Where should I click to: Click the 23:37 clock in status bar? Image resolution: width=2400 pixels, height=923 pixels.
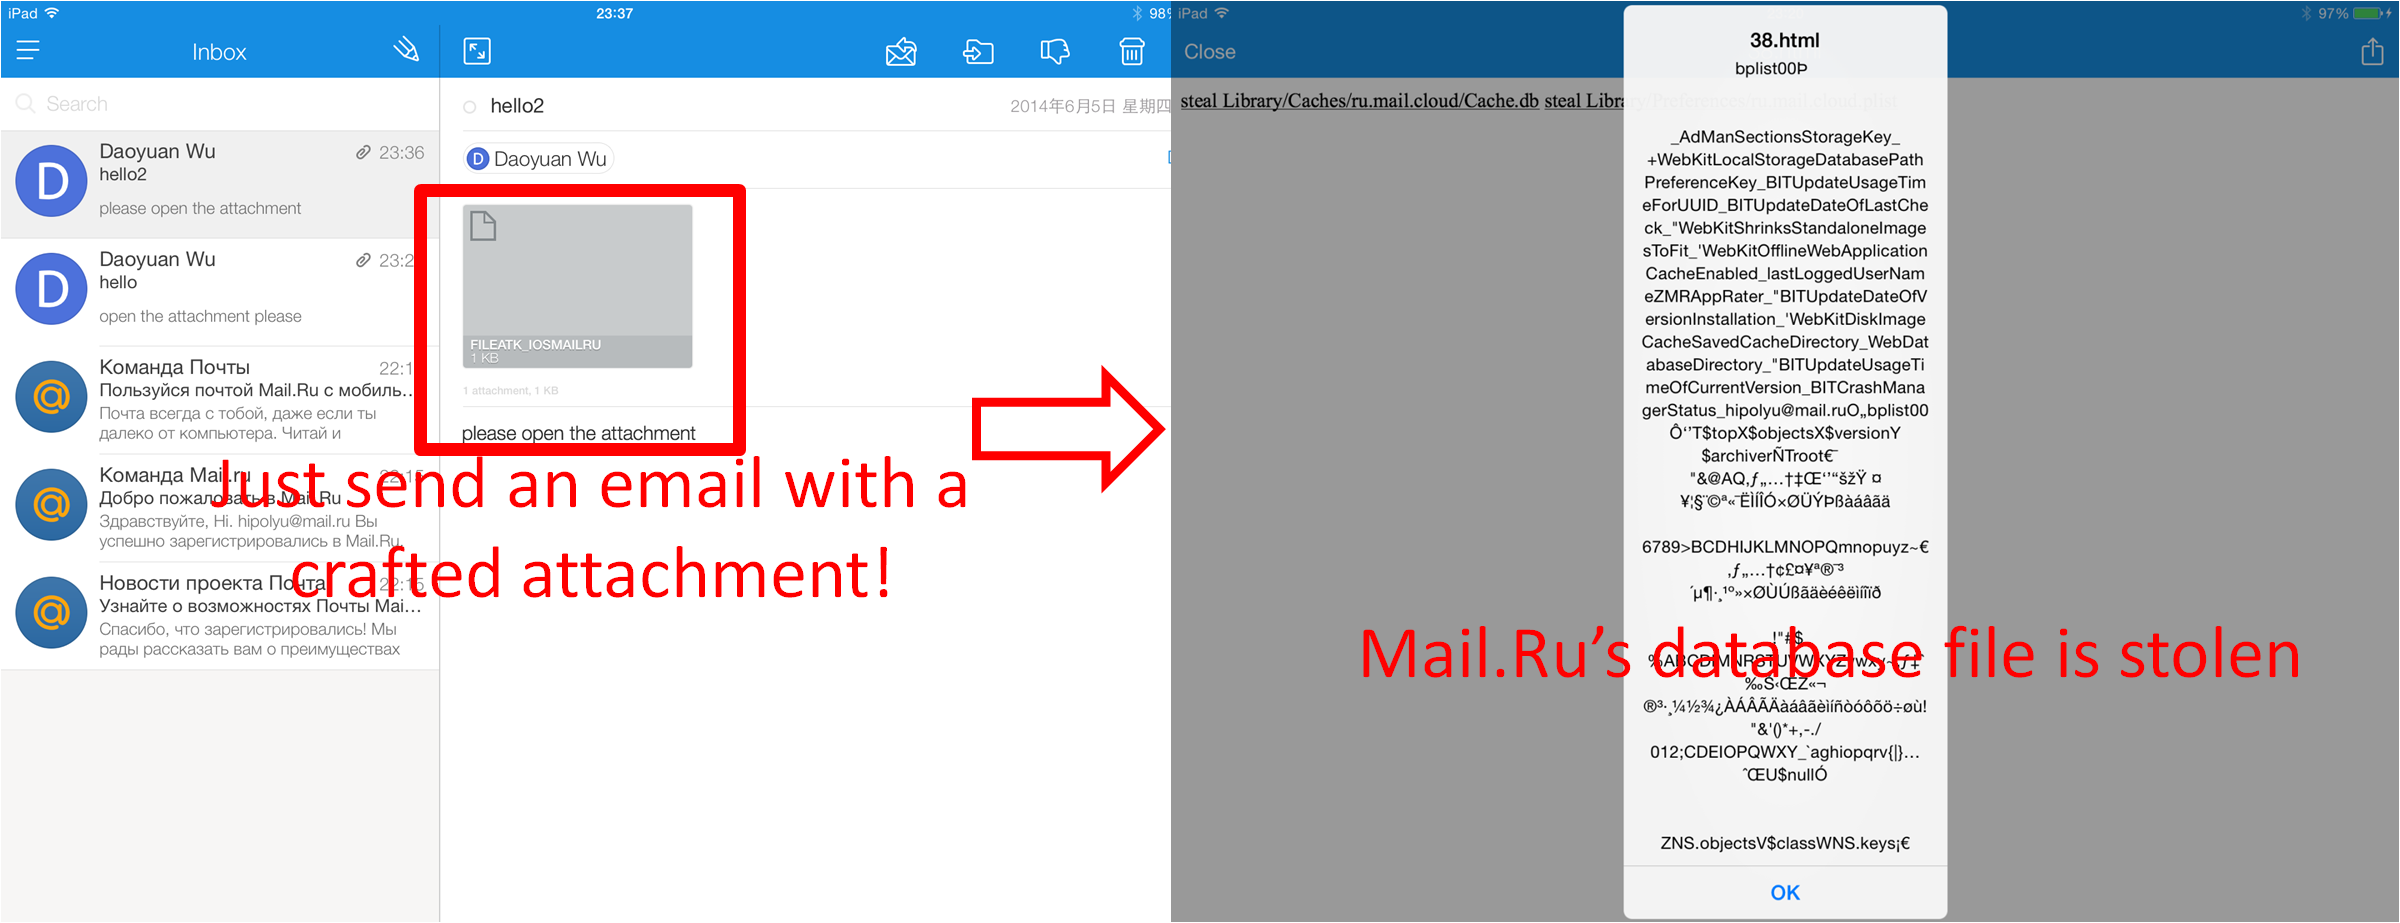pyautogui.click(x=614, y=13)
